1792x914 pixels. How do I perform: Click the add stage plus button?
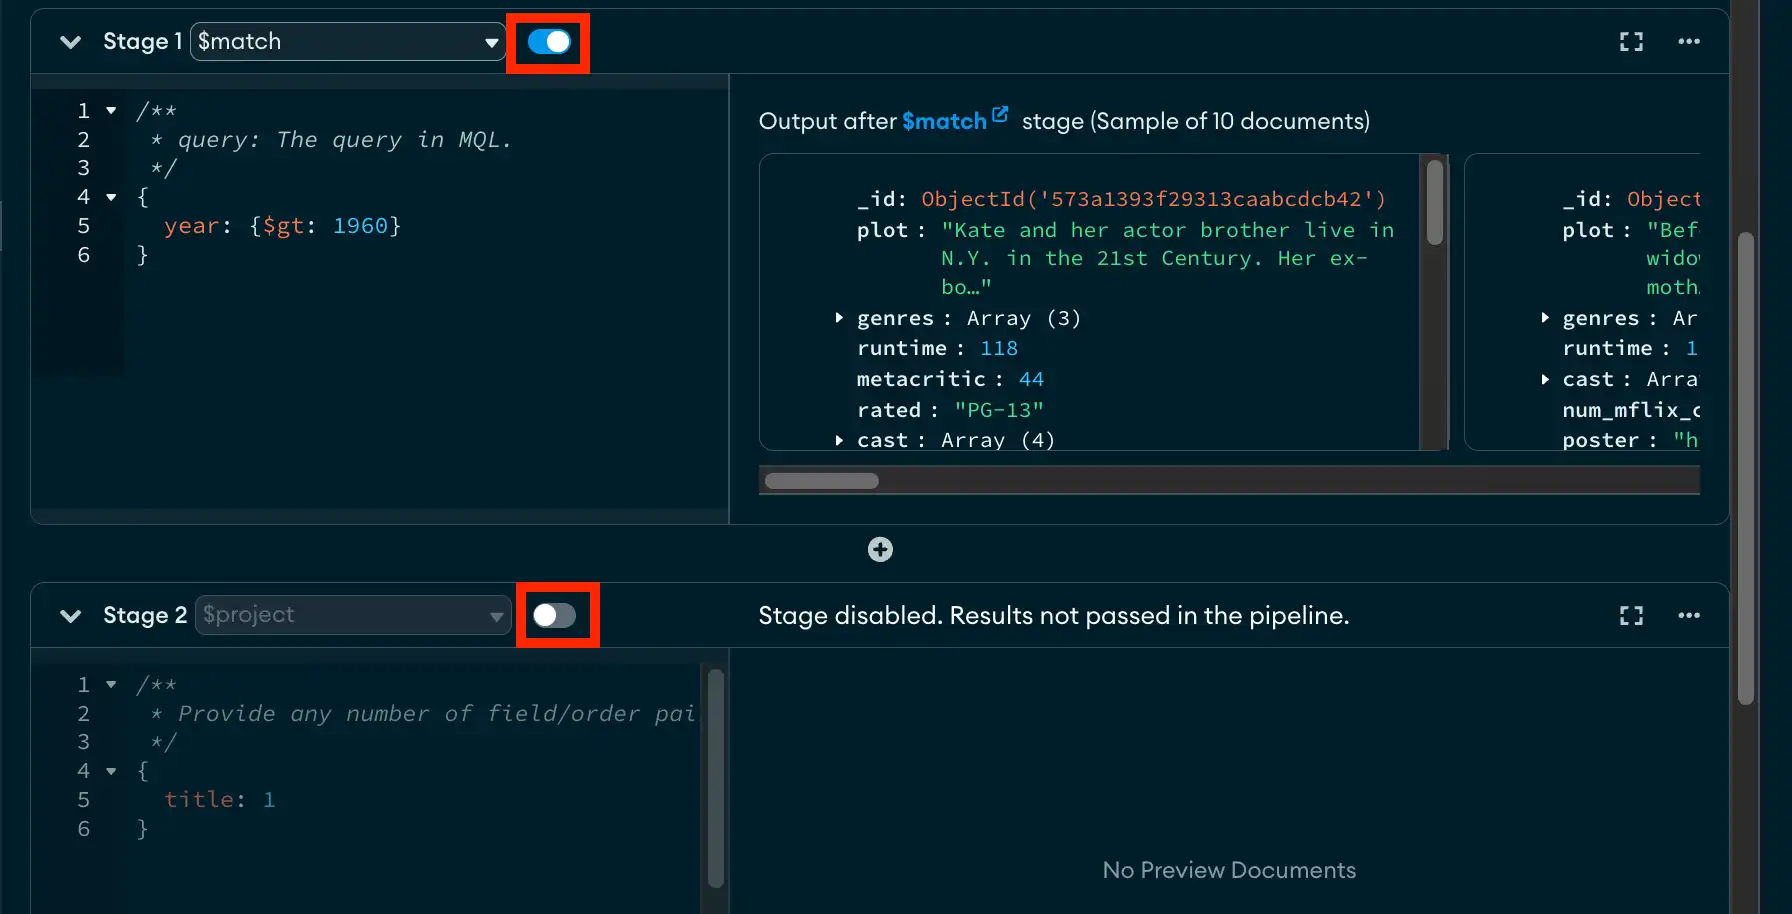tap(879, 549)
